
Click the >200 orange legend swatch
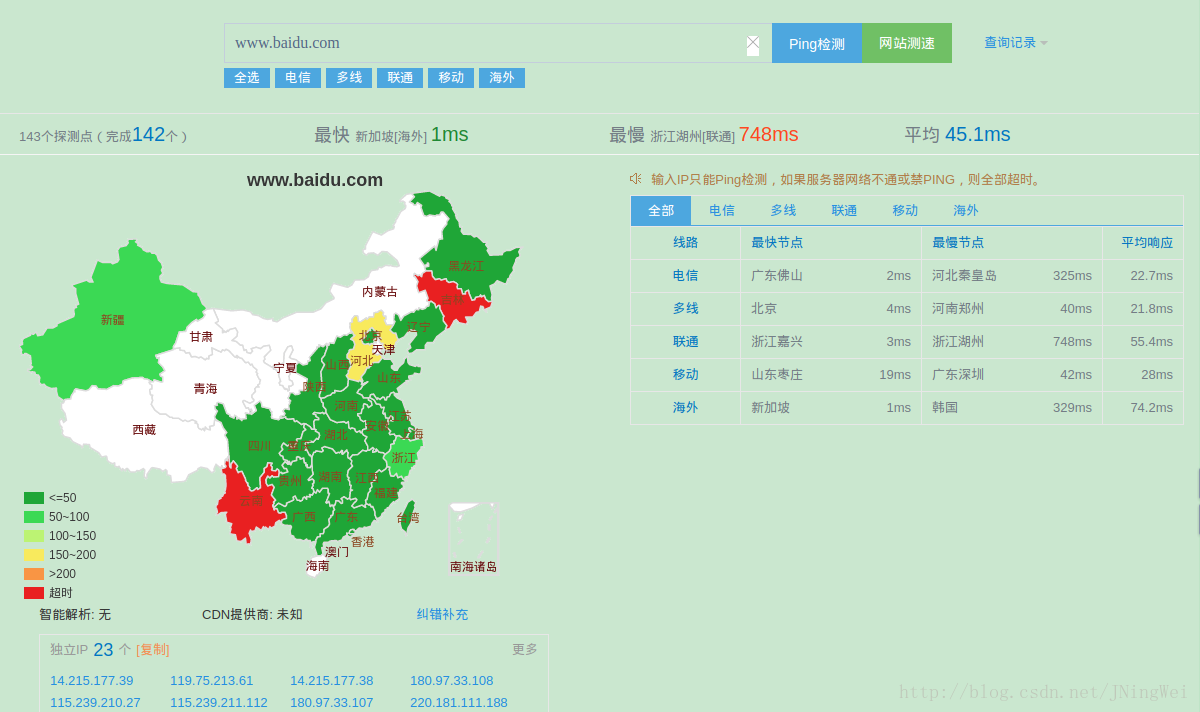click(x=34, y=574)
